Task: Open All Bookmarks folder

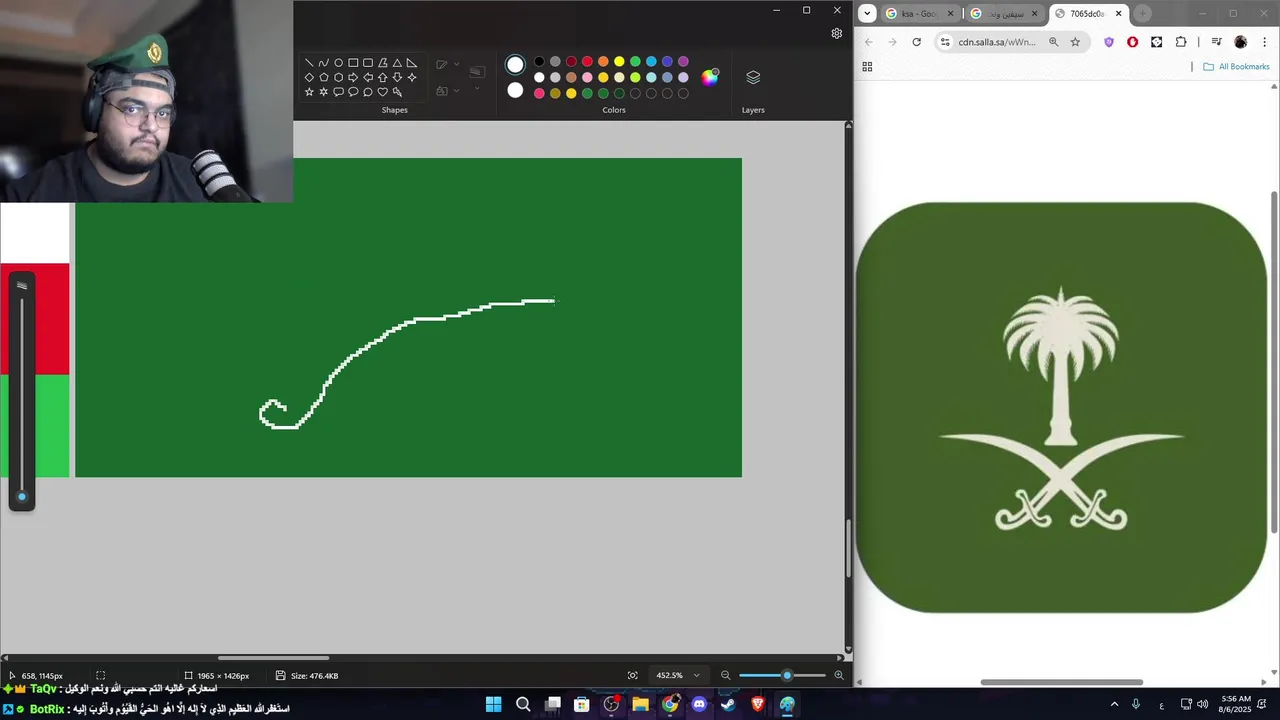Action: (x=1235, y=67)
